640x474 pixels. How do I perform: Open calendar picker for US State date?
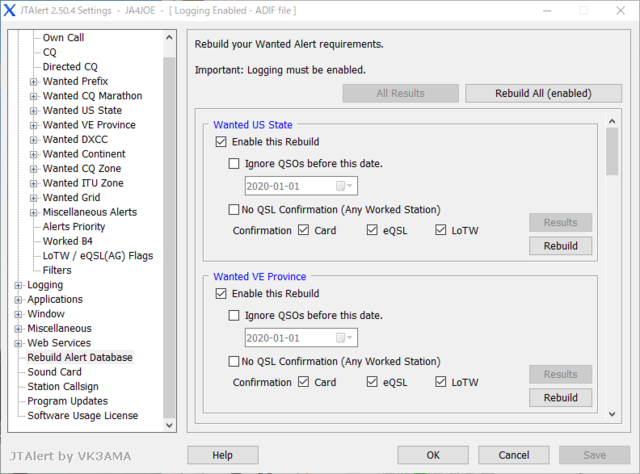(x=344, y=186)
